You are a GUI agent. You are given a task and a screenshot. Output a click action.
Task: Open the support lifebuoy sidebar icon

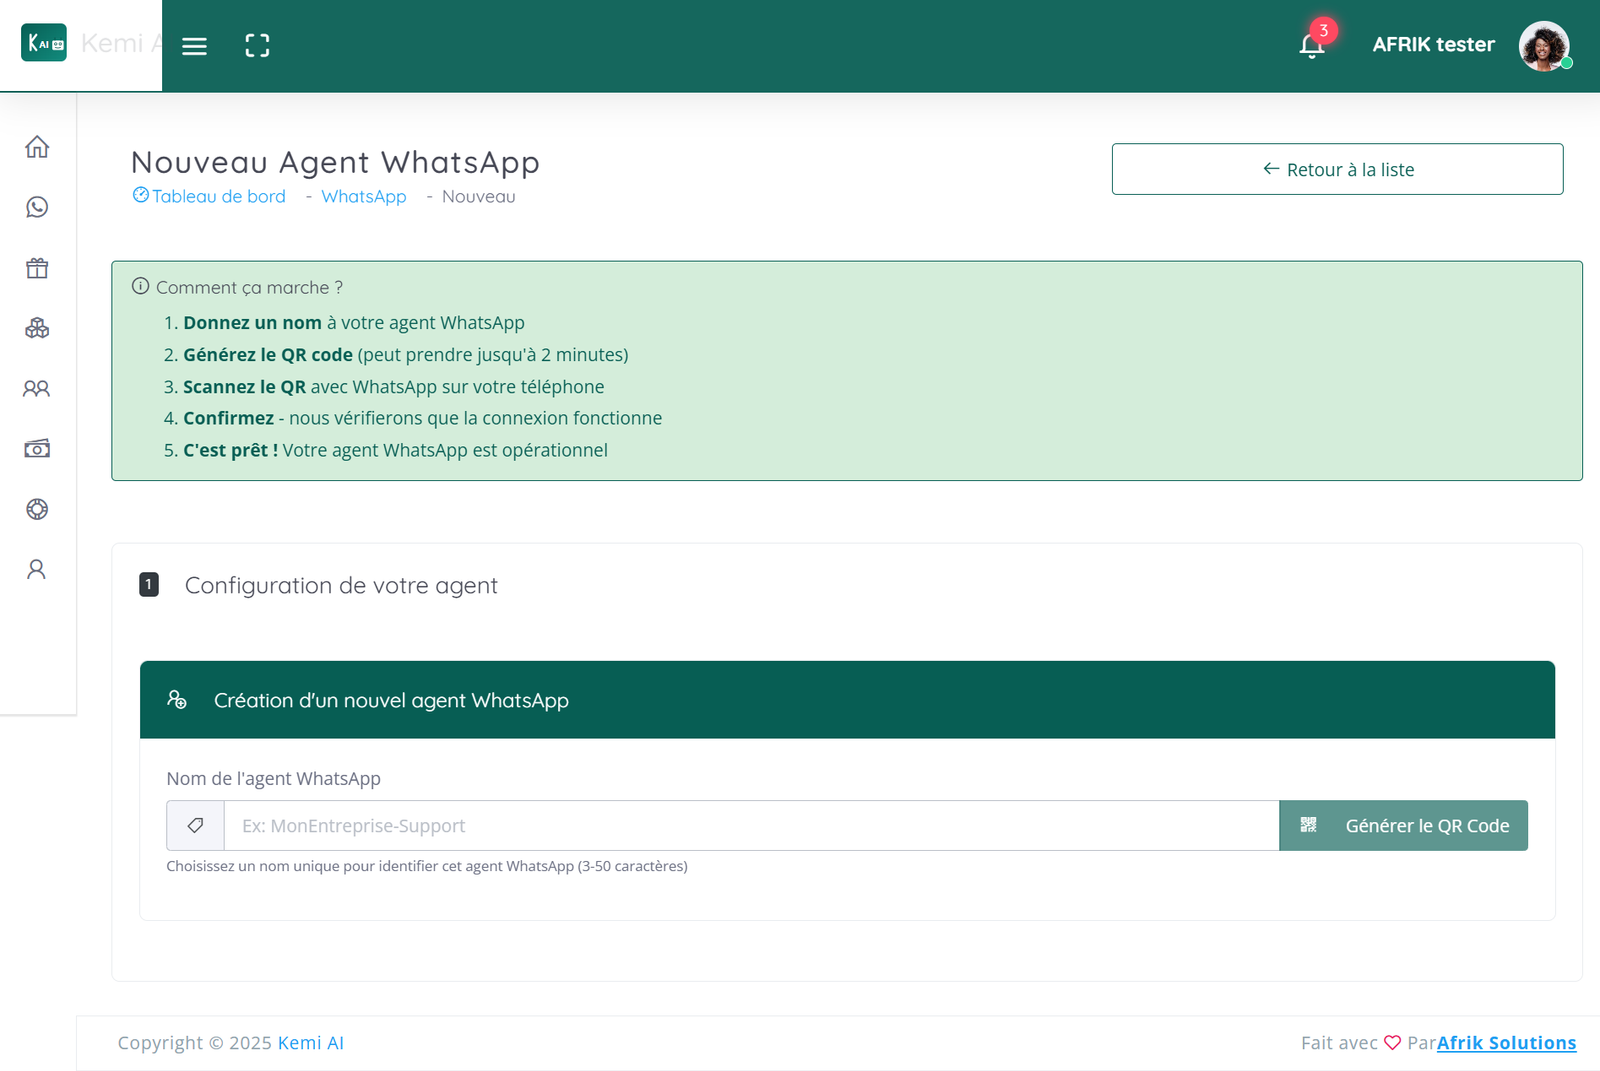point(37,509)
